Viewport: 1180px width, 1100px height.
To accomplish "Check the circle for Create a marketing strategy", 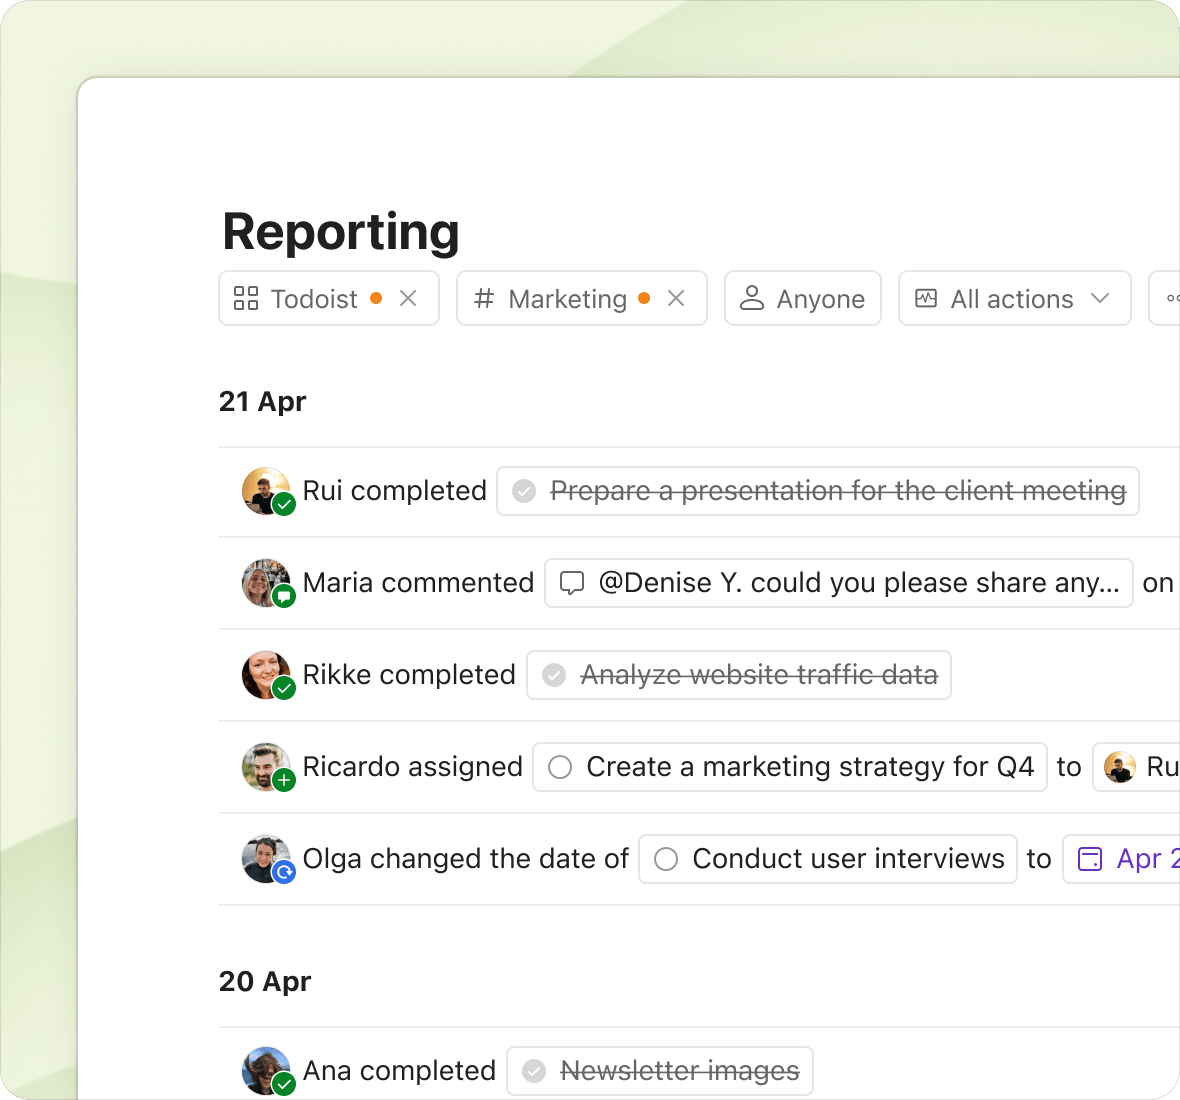I will point(560,767).
